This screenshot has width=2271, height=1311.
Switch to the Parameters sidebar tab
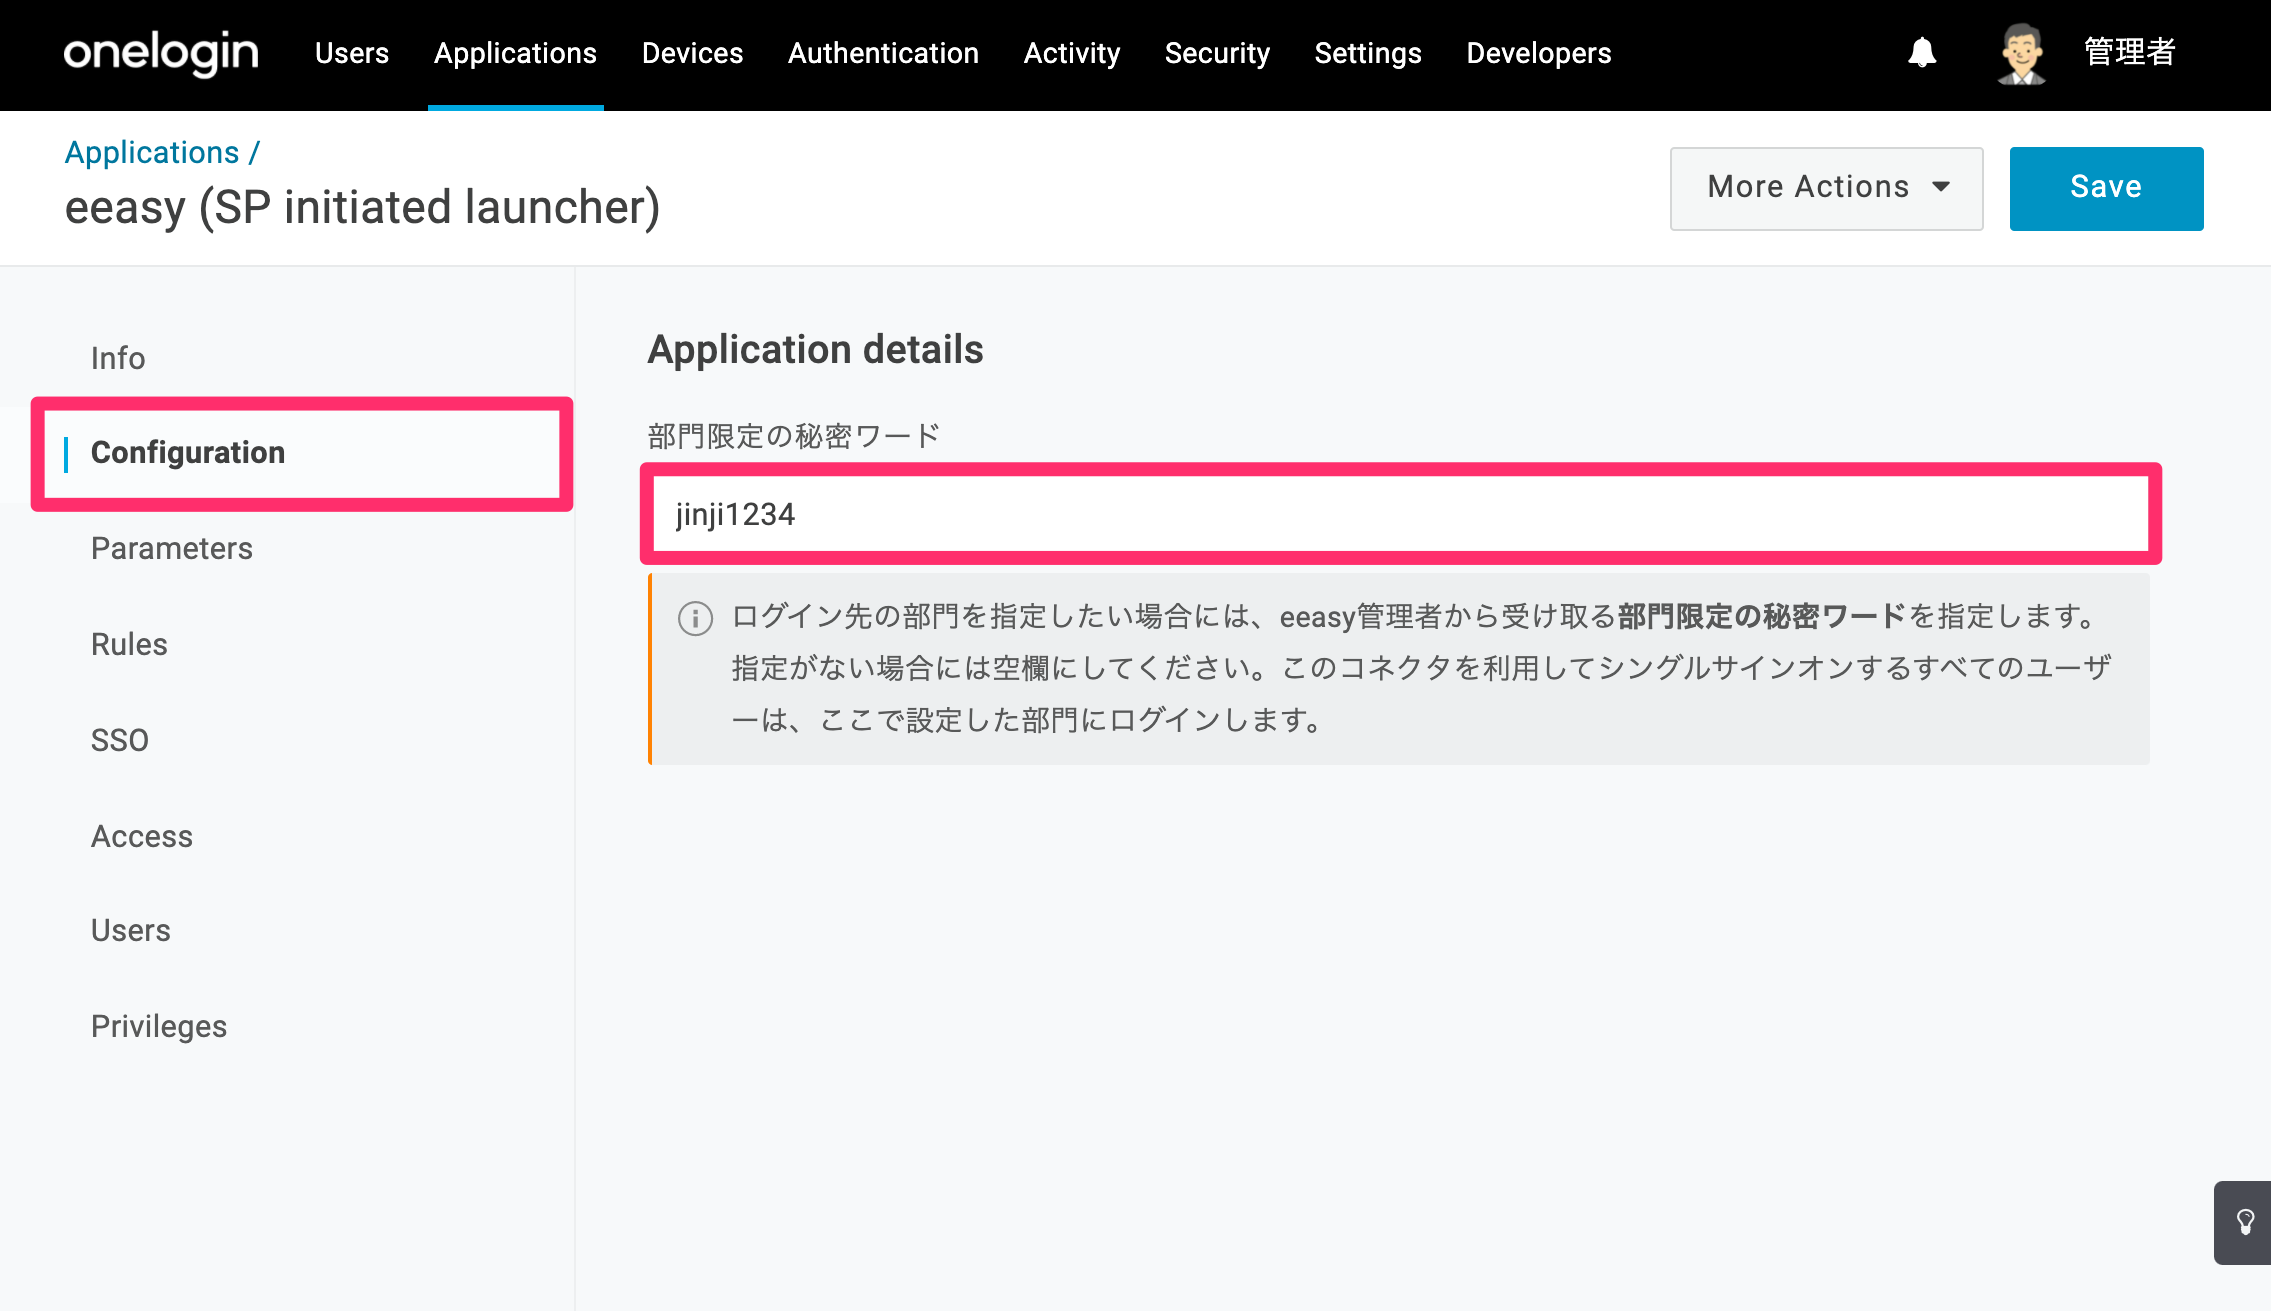[x=172, y=548]
